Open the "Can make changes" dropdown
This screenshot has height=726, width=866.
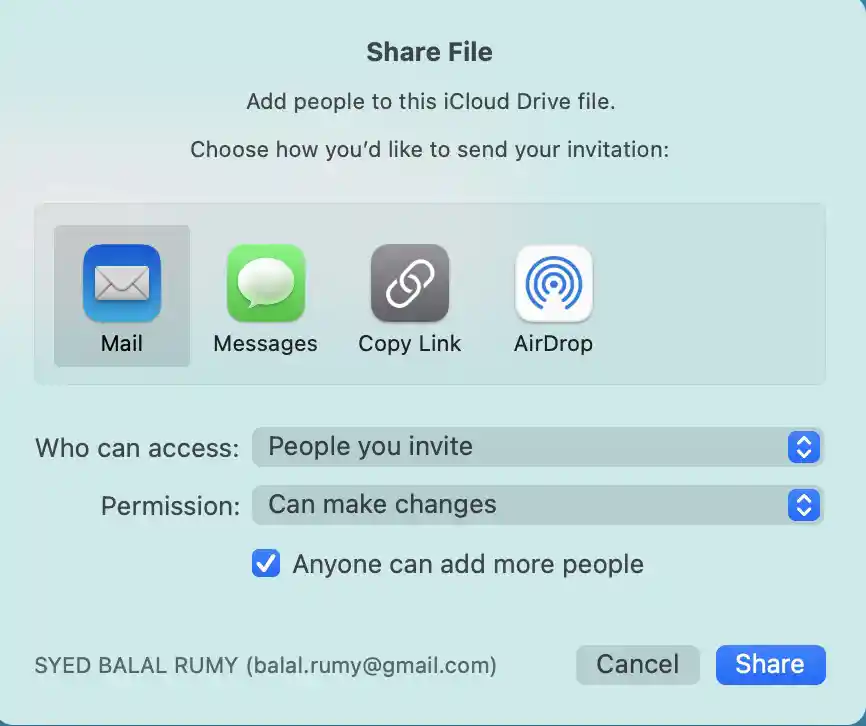pyautogui.click(x=537, y=505)
